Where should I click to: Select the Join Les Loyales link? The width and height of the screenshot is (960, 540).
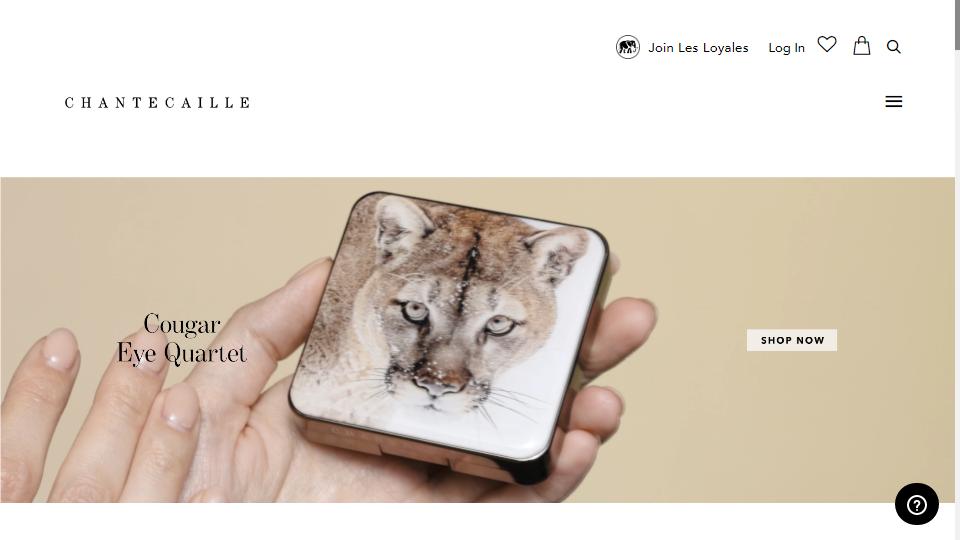[698, 48]
